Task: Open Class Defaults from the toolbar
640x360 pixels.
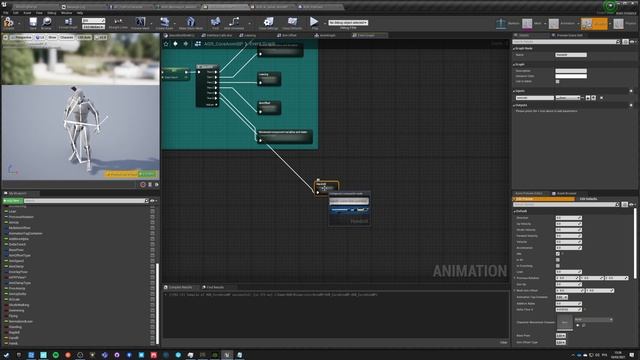Action: click(292, 23)
